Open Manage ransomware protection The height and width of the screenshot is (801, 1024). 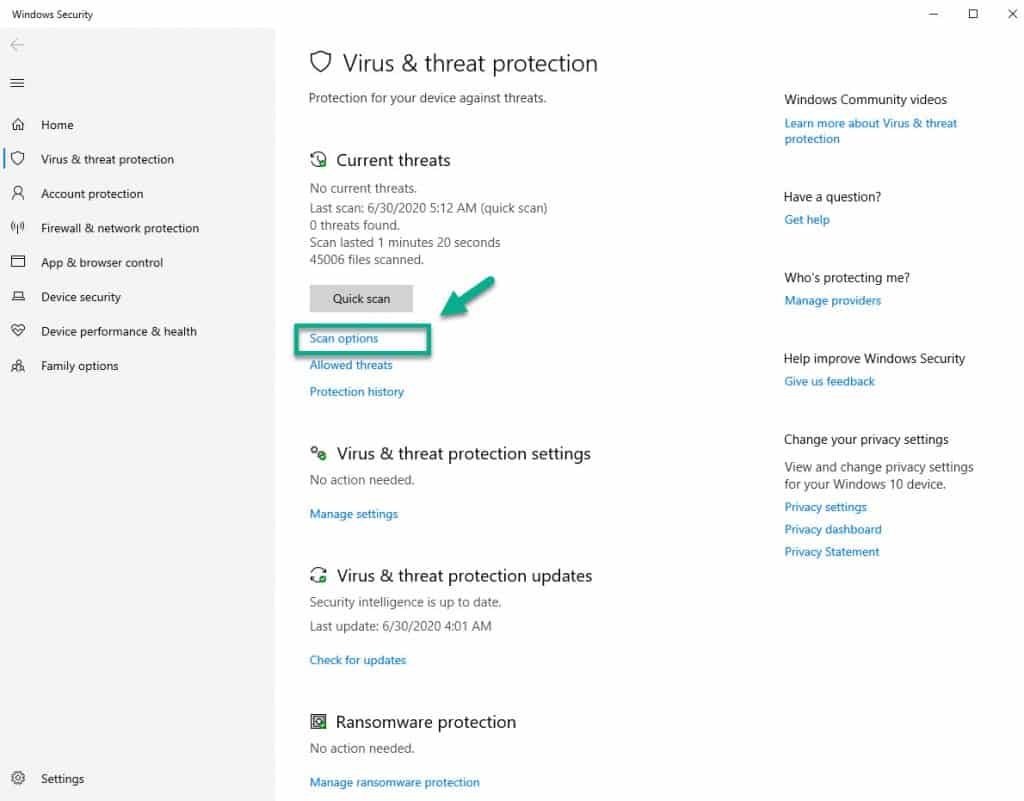coord(394,782)
